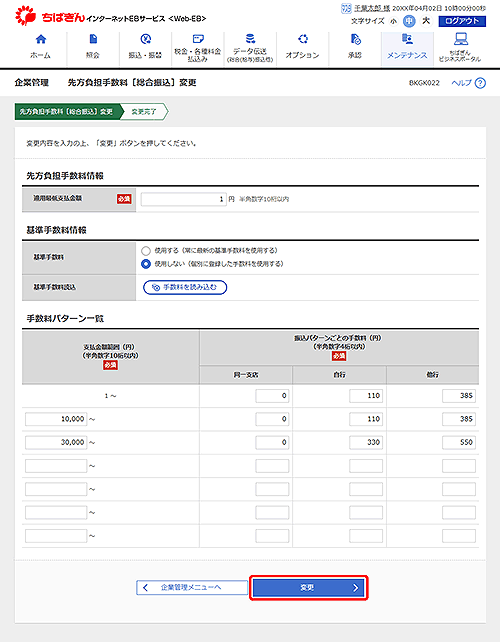Image resolution: width=500 pixels, height=642 pixels.
Task: Click the 変更完了 step indicator
Action: pyautogui.click(x=144, y=111)
